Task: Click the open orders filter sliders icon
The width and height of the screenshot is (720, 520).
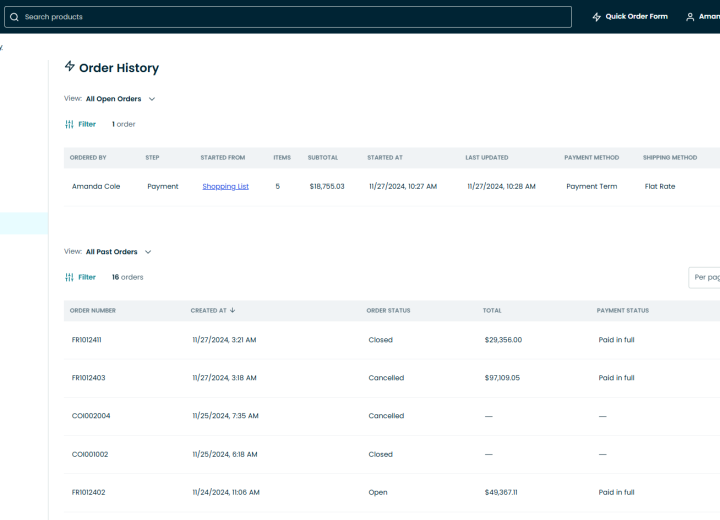Action: coord(69,124)
